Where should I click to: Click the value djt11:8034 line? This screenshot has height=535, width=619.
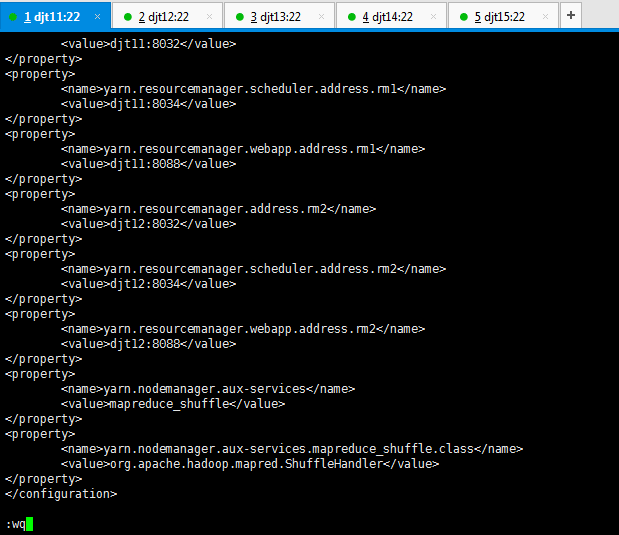tap(148, 104)
